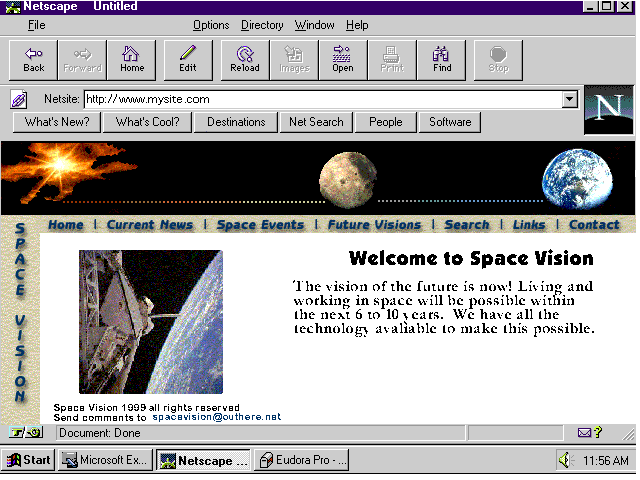This screenshot has width=640, height=480.
Task: Click the spacevision@outhere.net email link
Action: click(x=217, y=417)
